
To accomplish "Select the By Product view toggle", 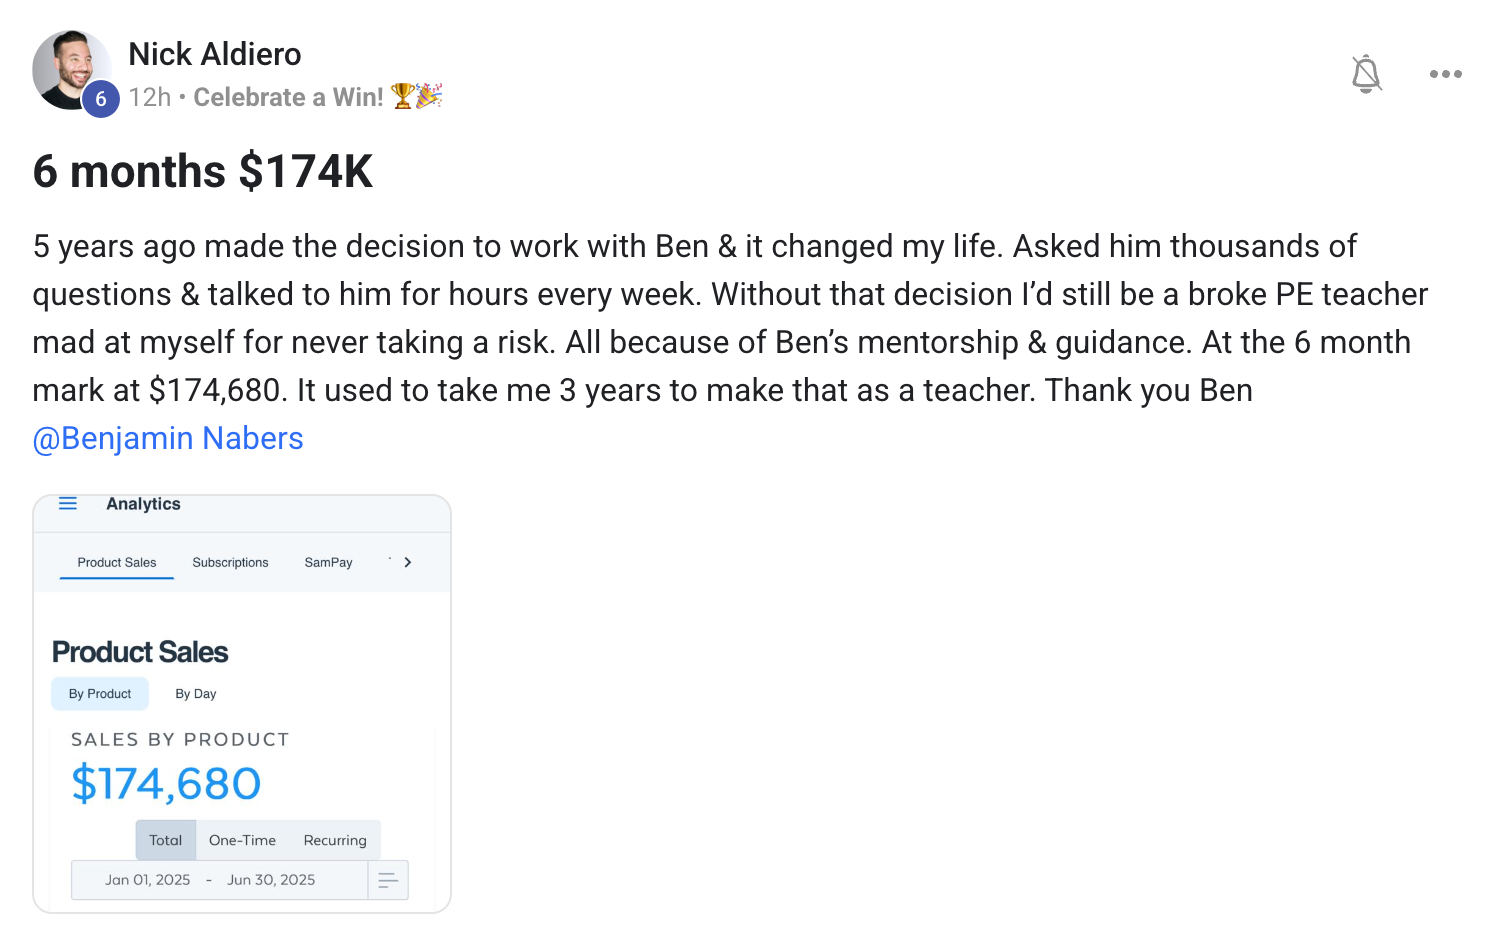I will [x=100, y=694].
